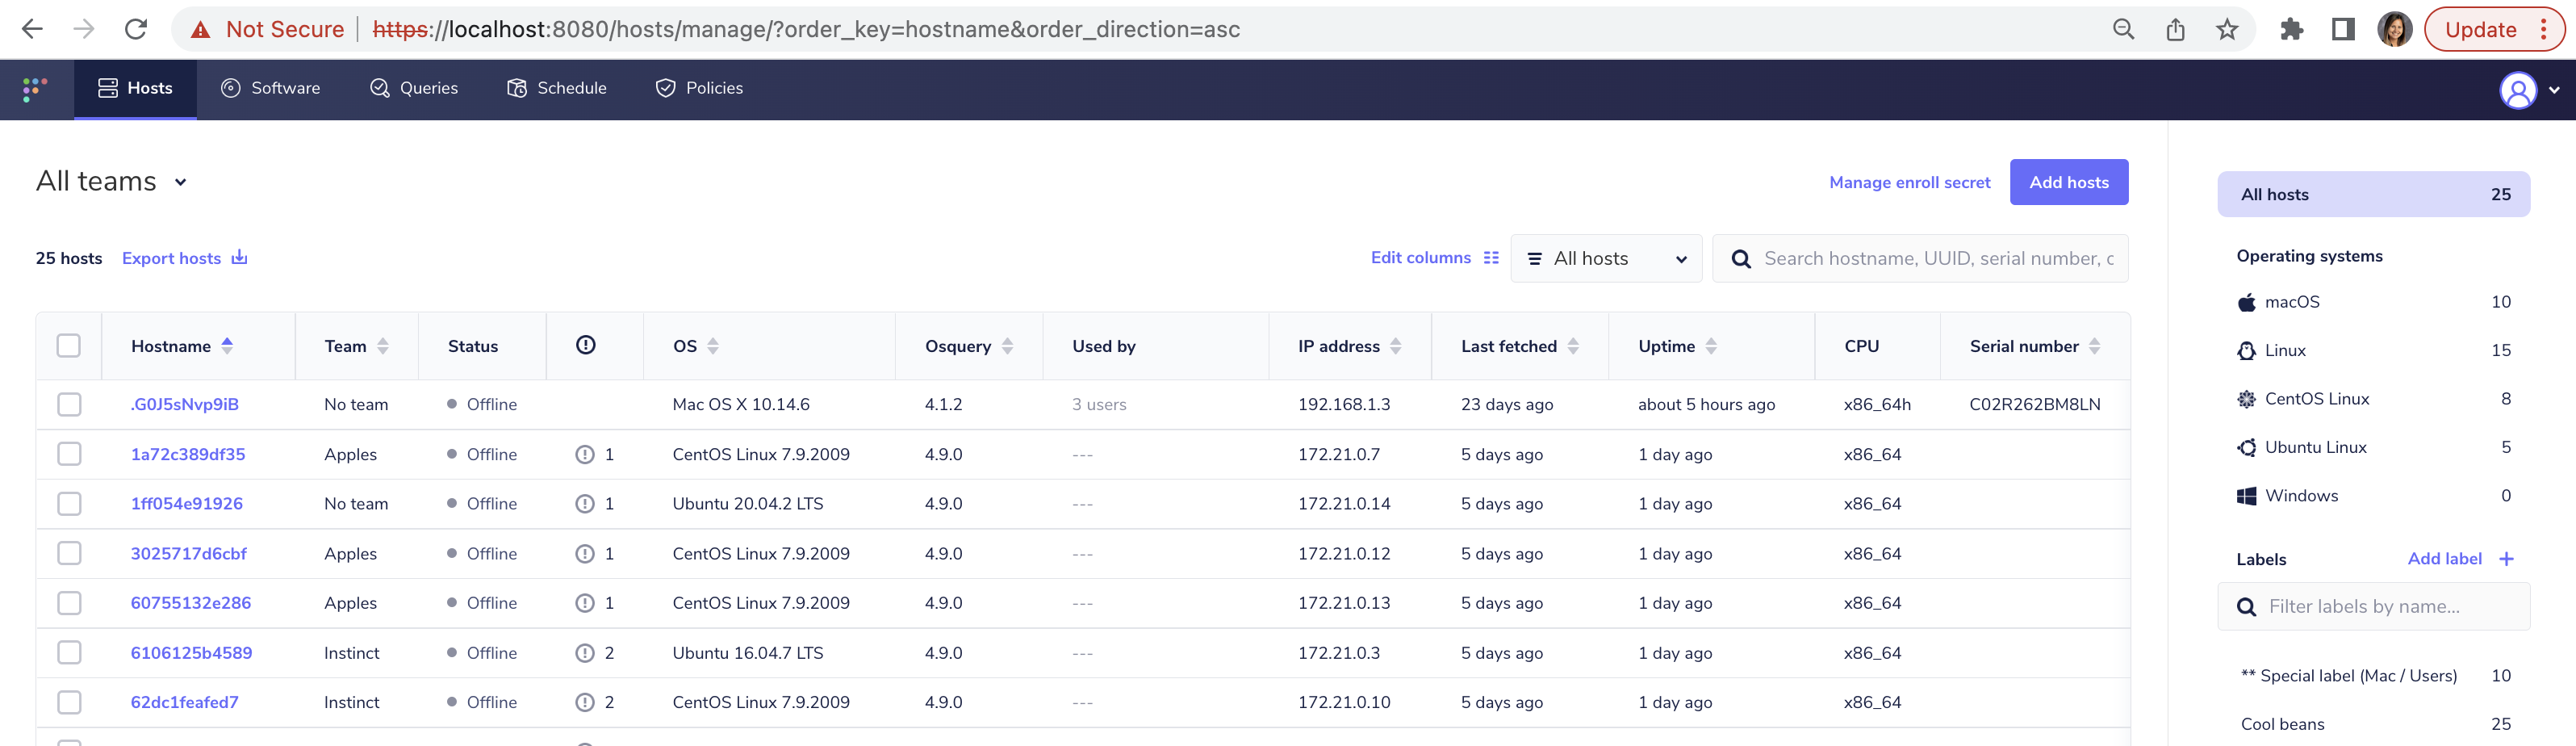Go back with the browser back arrow
The height and width of the screenshot is (746, 2576).
tap(32, 29)
